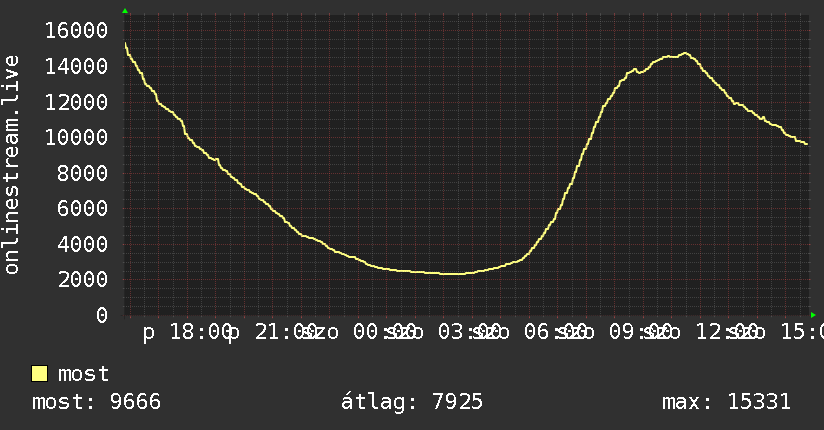
Task: Click the green arrow at x-axis end
Action: tap(813, 315)
